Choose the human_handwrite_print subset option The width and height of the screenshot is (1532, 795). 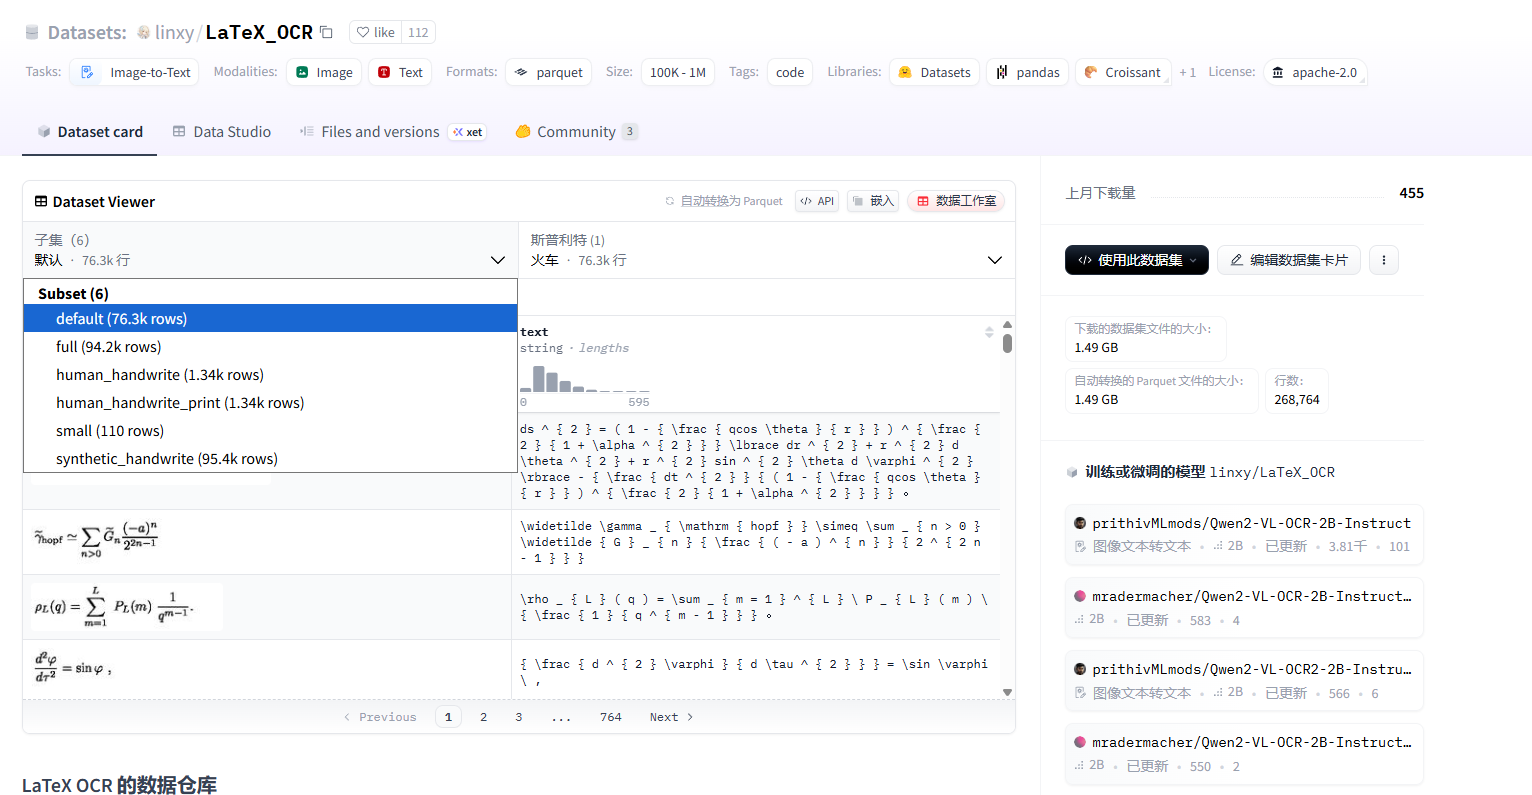point(180,403)
